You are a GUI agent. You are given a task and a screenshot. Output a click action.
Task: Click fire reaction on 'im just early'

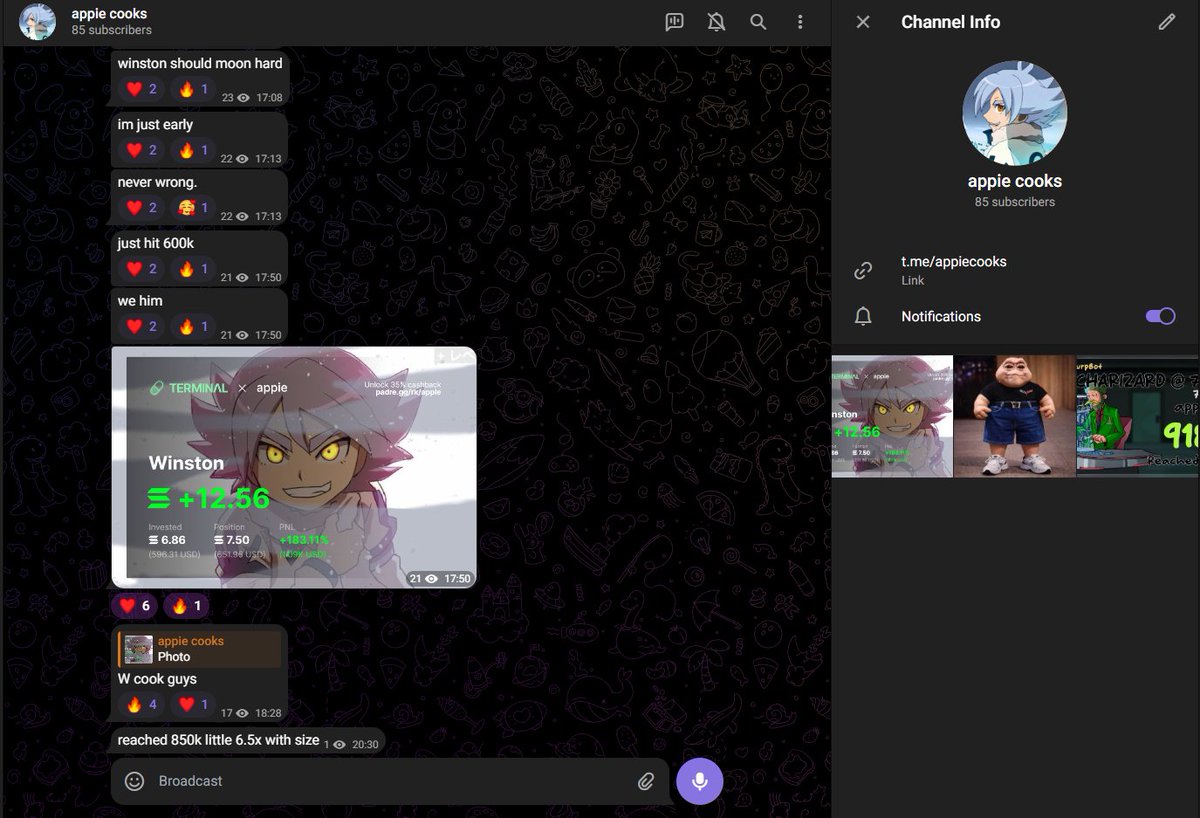[x=193, y=150]
